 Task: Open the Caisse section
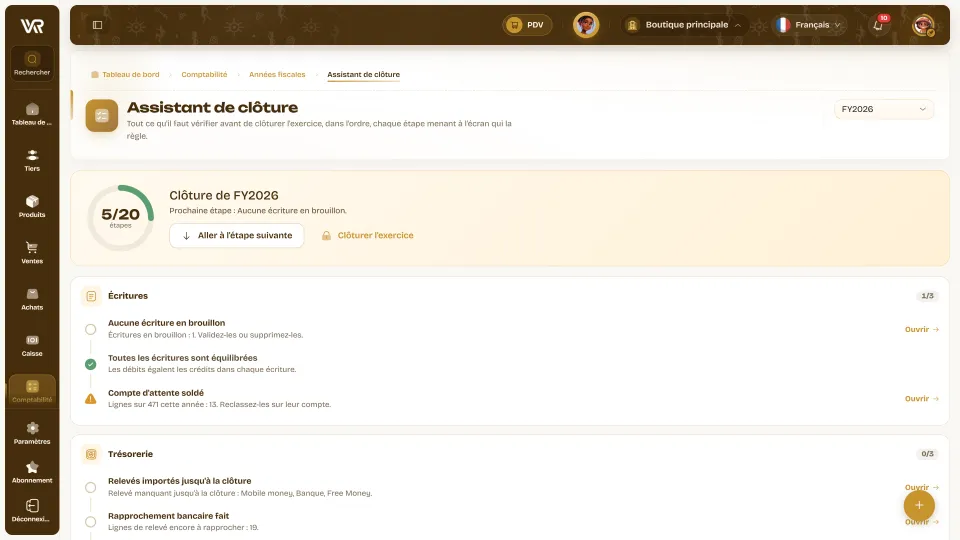(32, 345)
